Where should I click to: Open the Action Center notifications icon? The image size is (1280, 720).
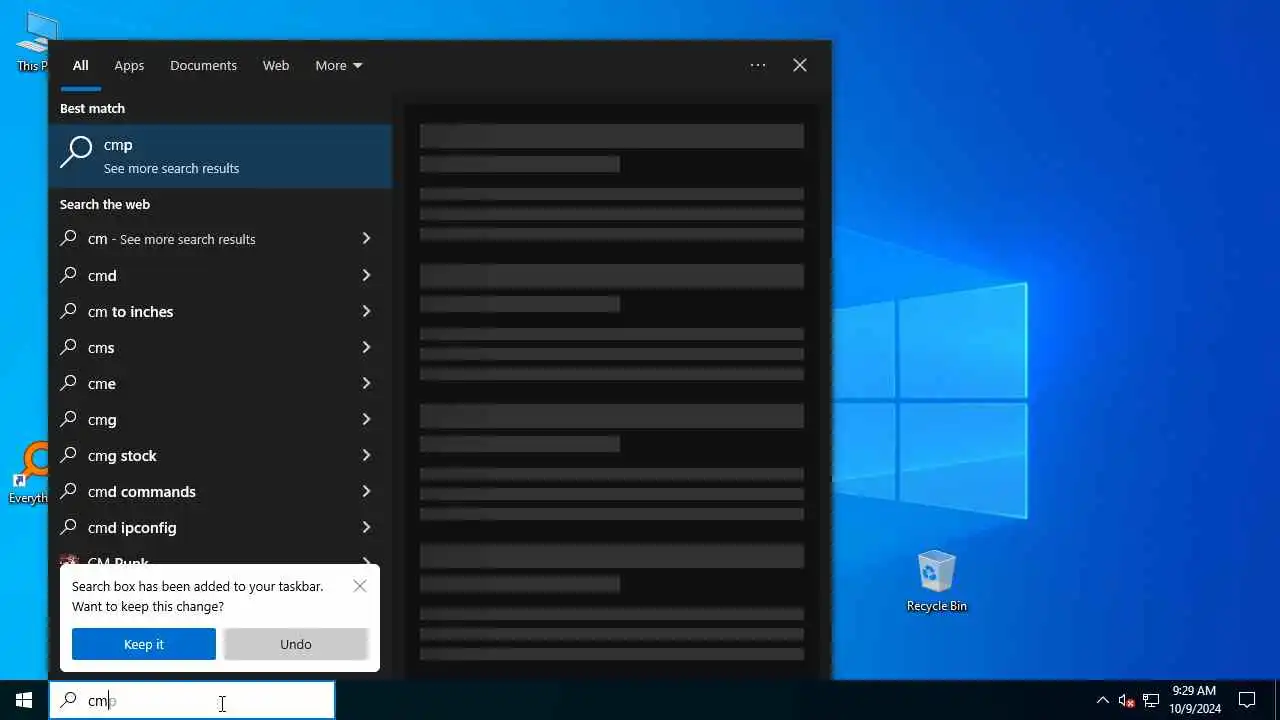(x=1247, y=700)
